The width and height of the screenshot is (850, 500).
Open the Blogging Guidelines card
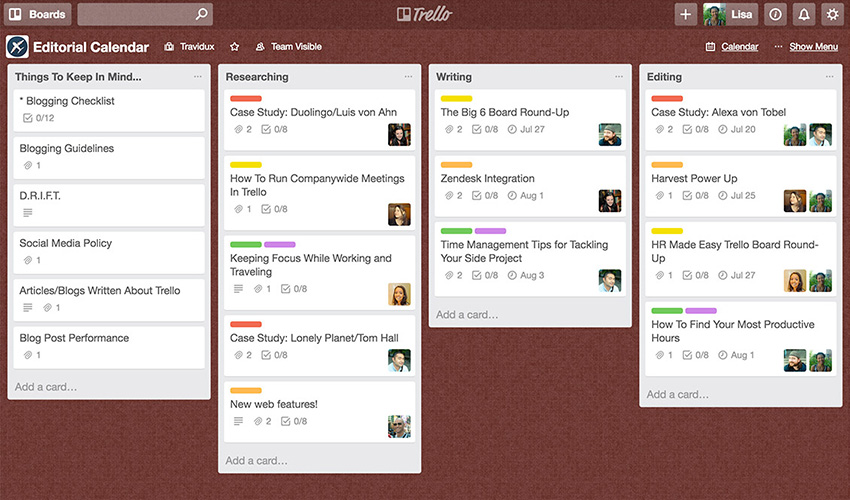(109, 157)
